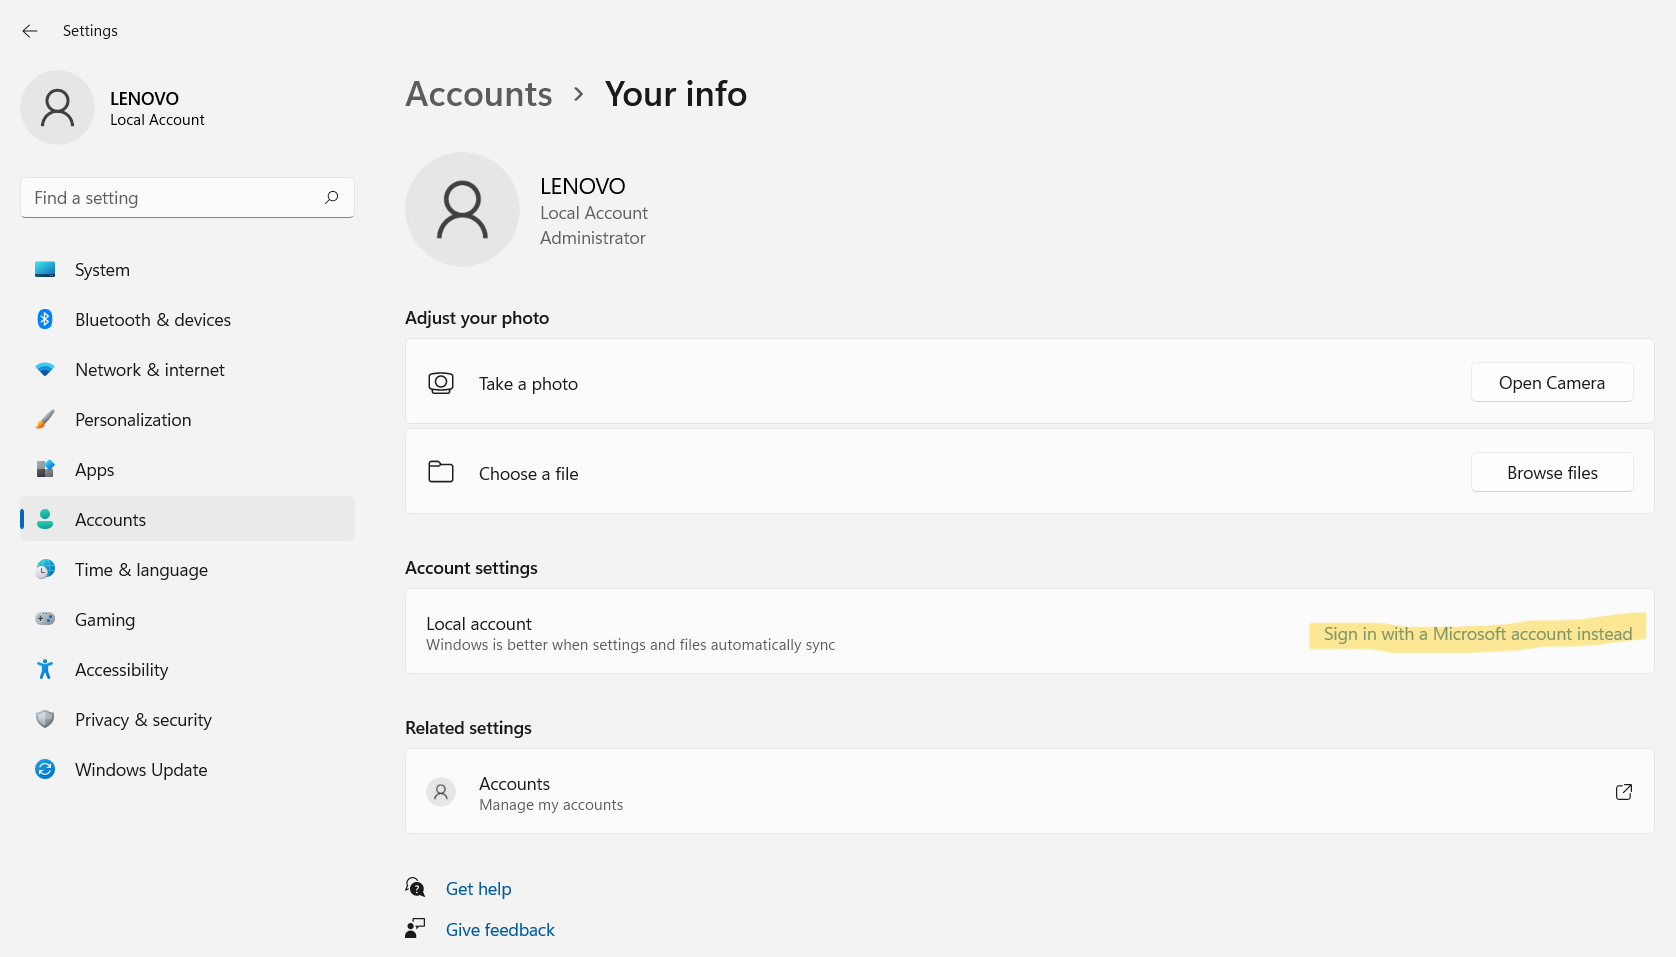Go to Network & internet settings
The image size is (1676, 957).
click(149, 370)
